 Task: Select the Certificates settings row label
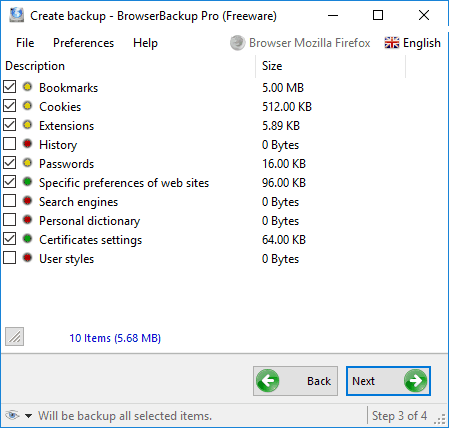pyautogui.click(x=90, y=240)
